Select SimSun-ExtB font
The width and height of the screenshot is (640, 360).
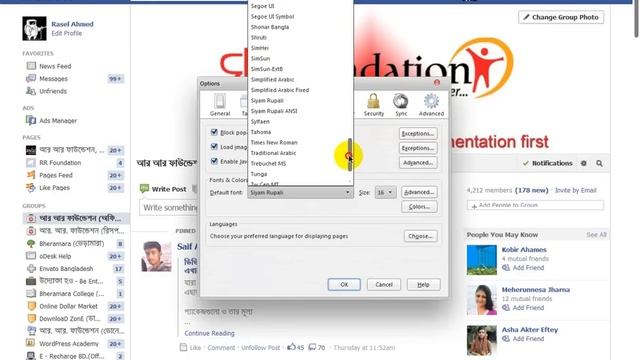coord(267,69)
